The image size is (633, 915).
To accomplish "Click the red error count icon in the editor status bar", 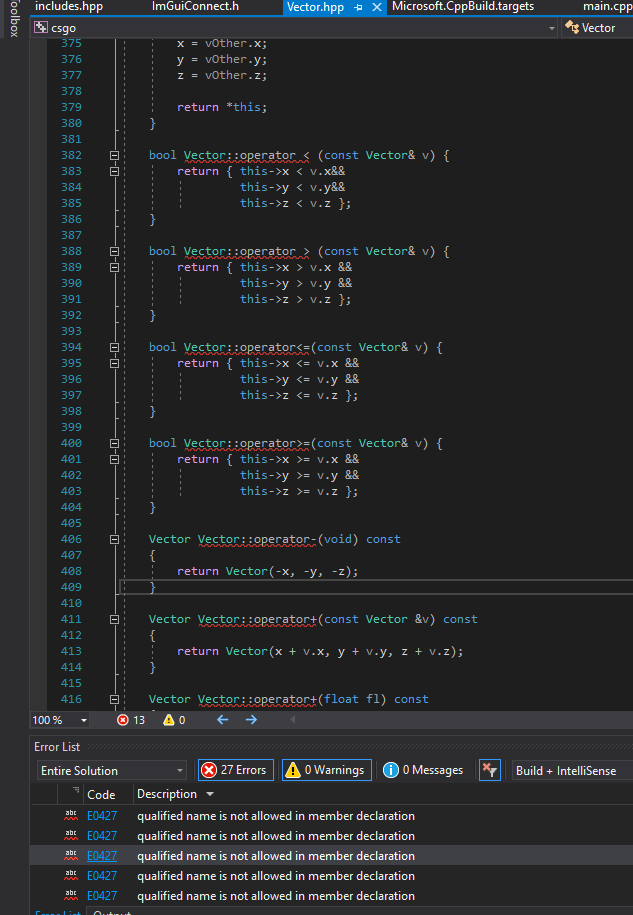I will point(123,719).
